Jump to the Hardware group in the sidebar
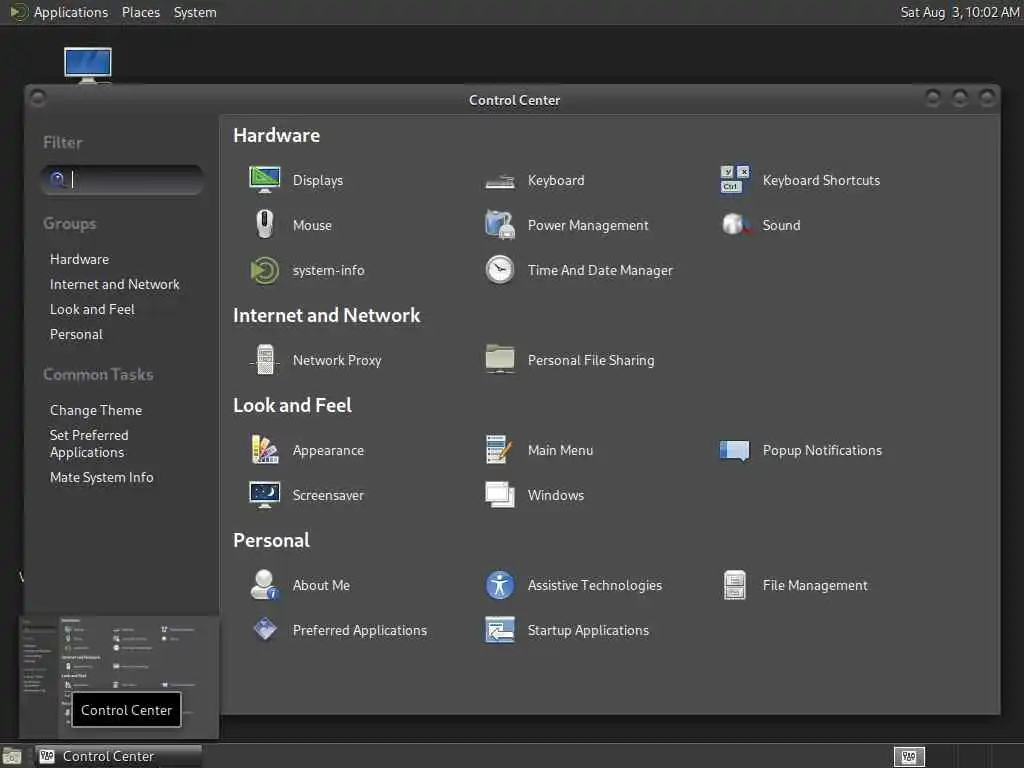Viewport: 1024px width, 768px height. click(80, 259)
